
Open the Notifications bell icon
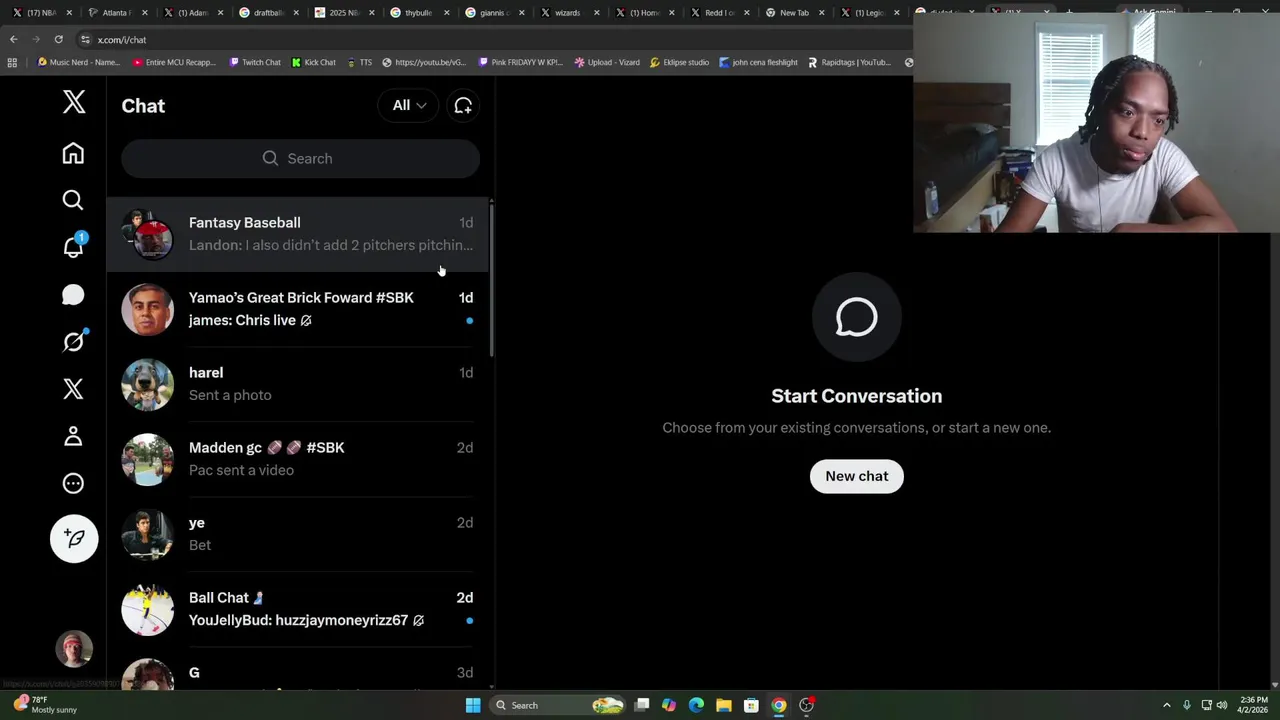[73, 247]
